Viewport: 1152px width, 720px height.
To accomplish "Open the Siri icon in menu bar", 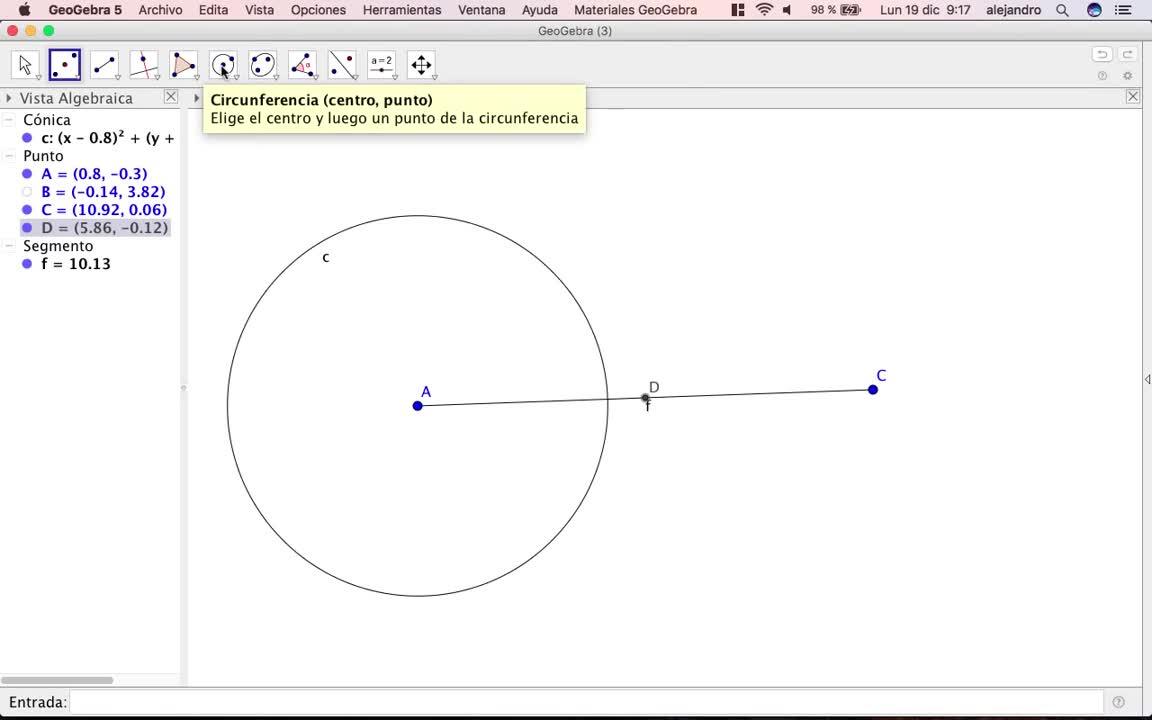I will 1094,10.
